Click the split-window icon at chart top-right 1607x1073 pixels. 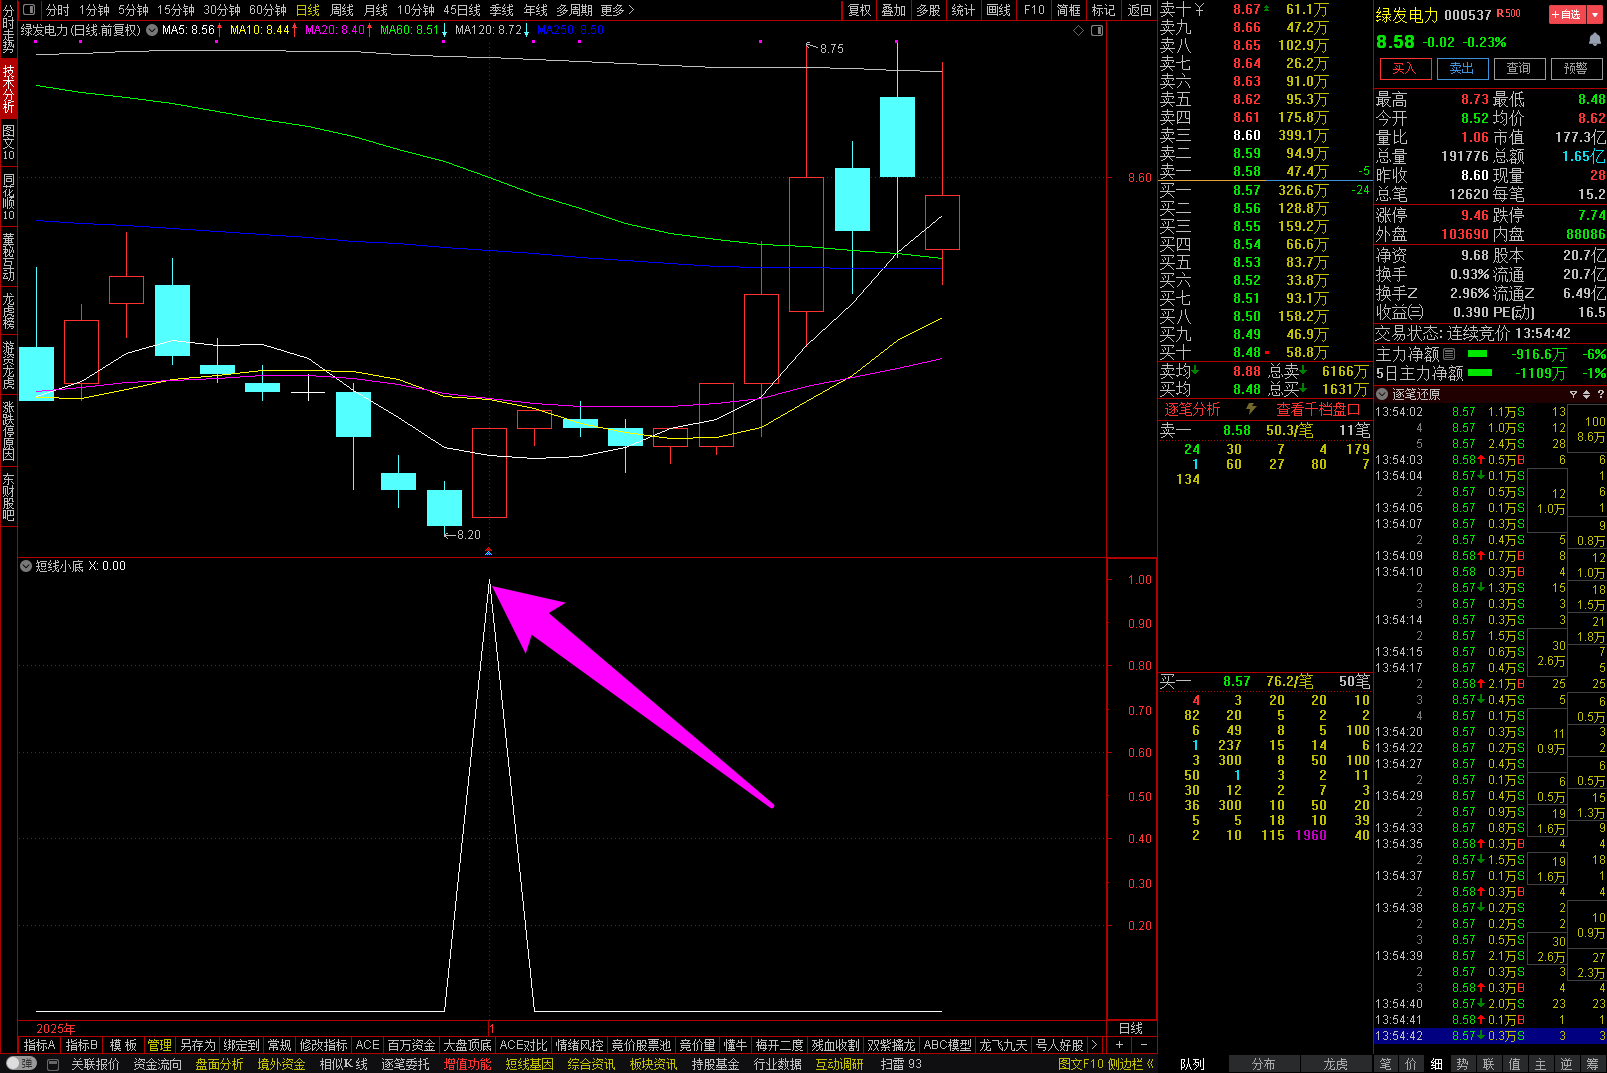(x=1097, y=30)
